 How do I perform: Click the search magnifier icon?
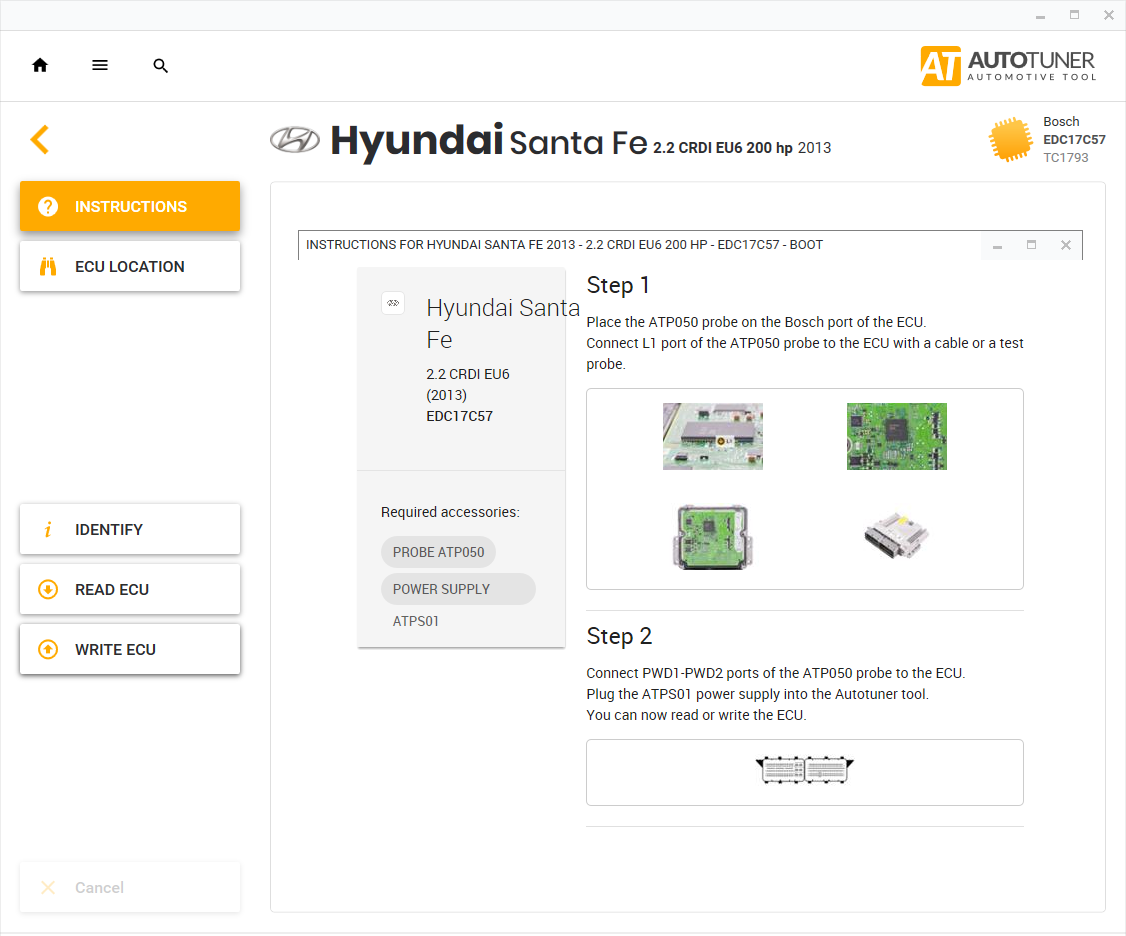(x=160, y=66)
